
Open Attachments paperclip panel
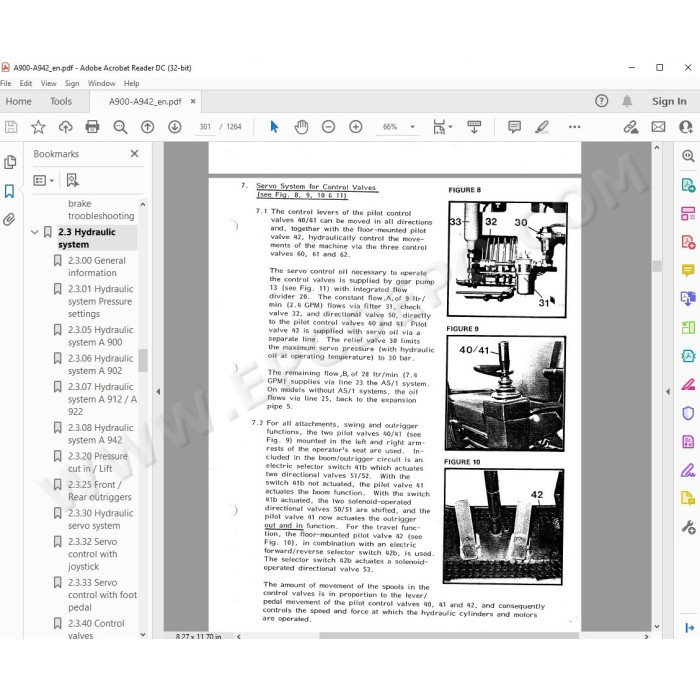tap(9, 219)
